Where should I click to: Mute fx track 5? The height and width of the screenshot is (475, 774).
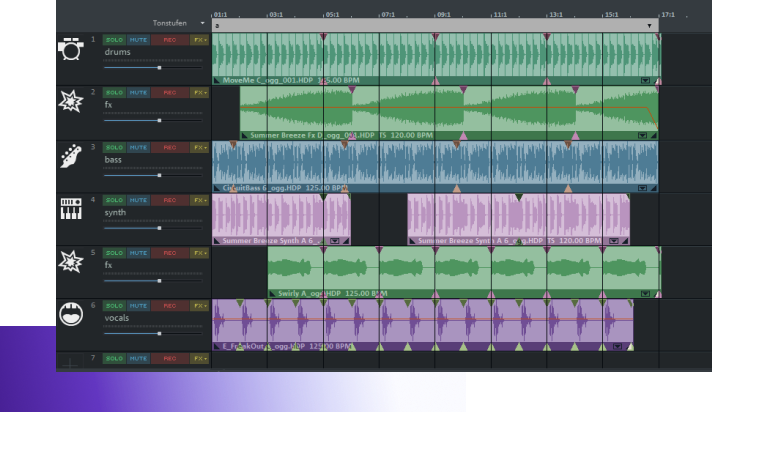pyautogui.click(x=138, y=253)
